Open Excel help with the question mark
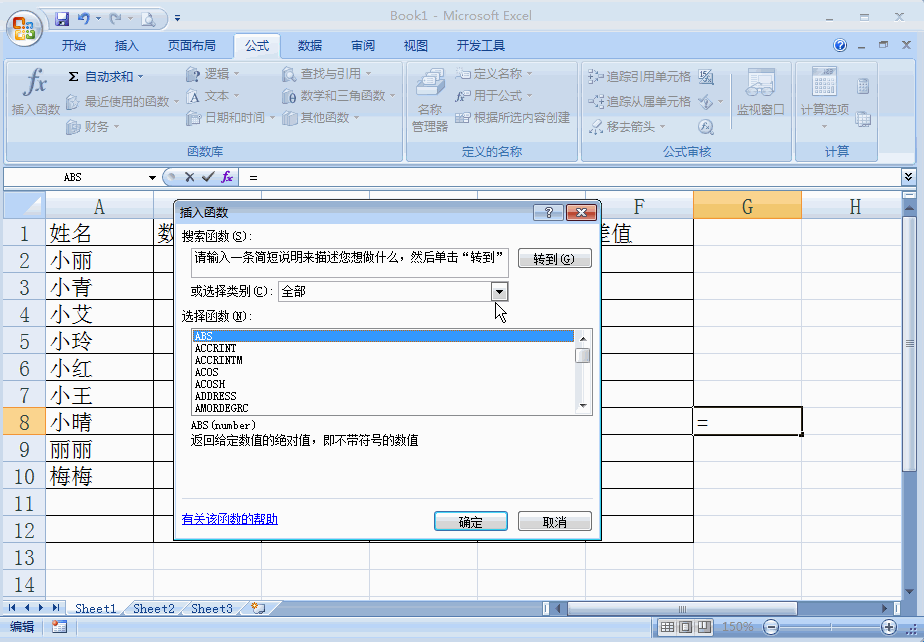Image resolution: width=924 pixels, height=642 pixels. point(840,45)
